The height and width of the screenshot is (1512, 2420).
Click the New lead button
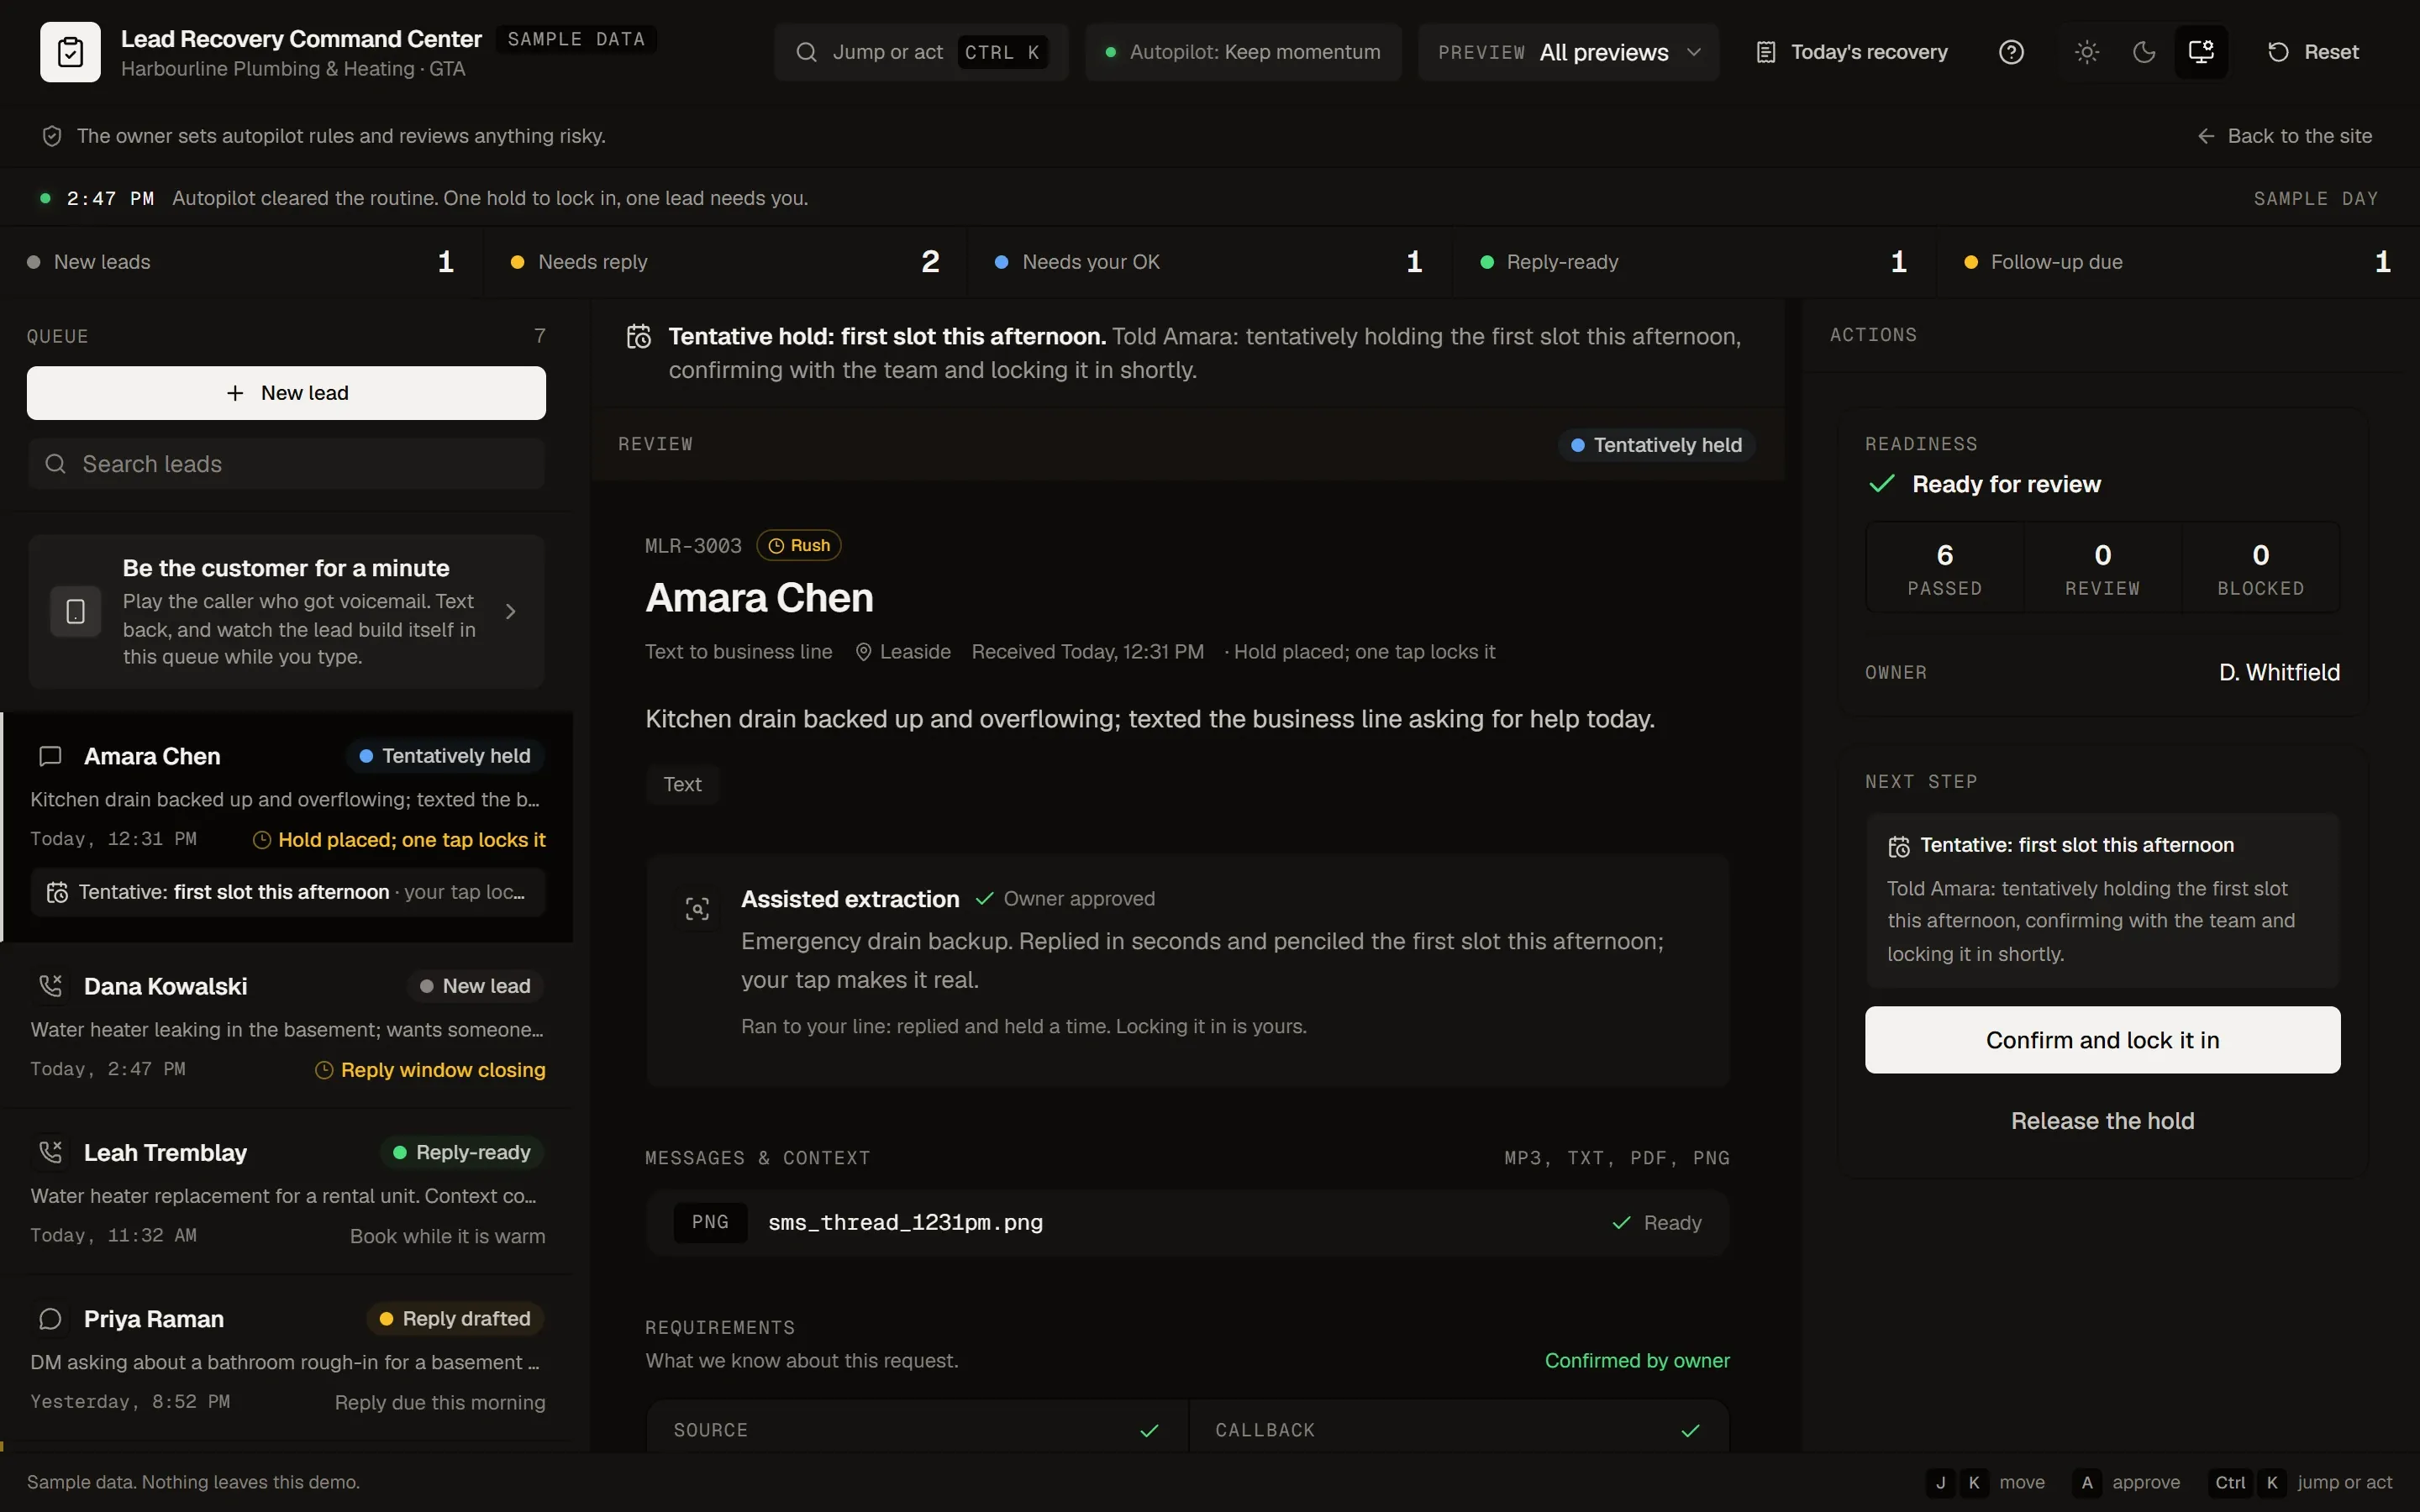point(286,393)
